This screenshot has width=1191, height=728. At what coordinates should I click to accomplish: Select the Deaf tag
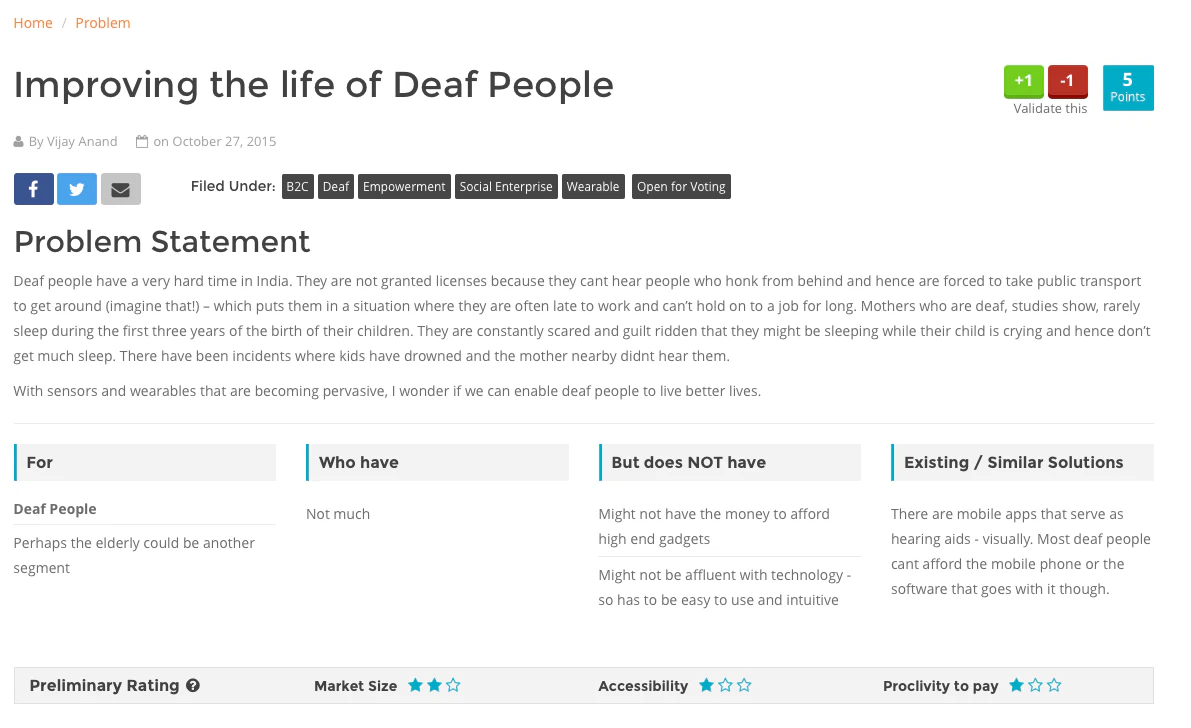pyautogui.click(x=335, y=186)
